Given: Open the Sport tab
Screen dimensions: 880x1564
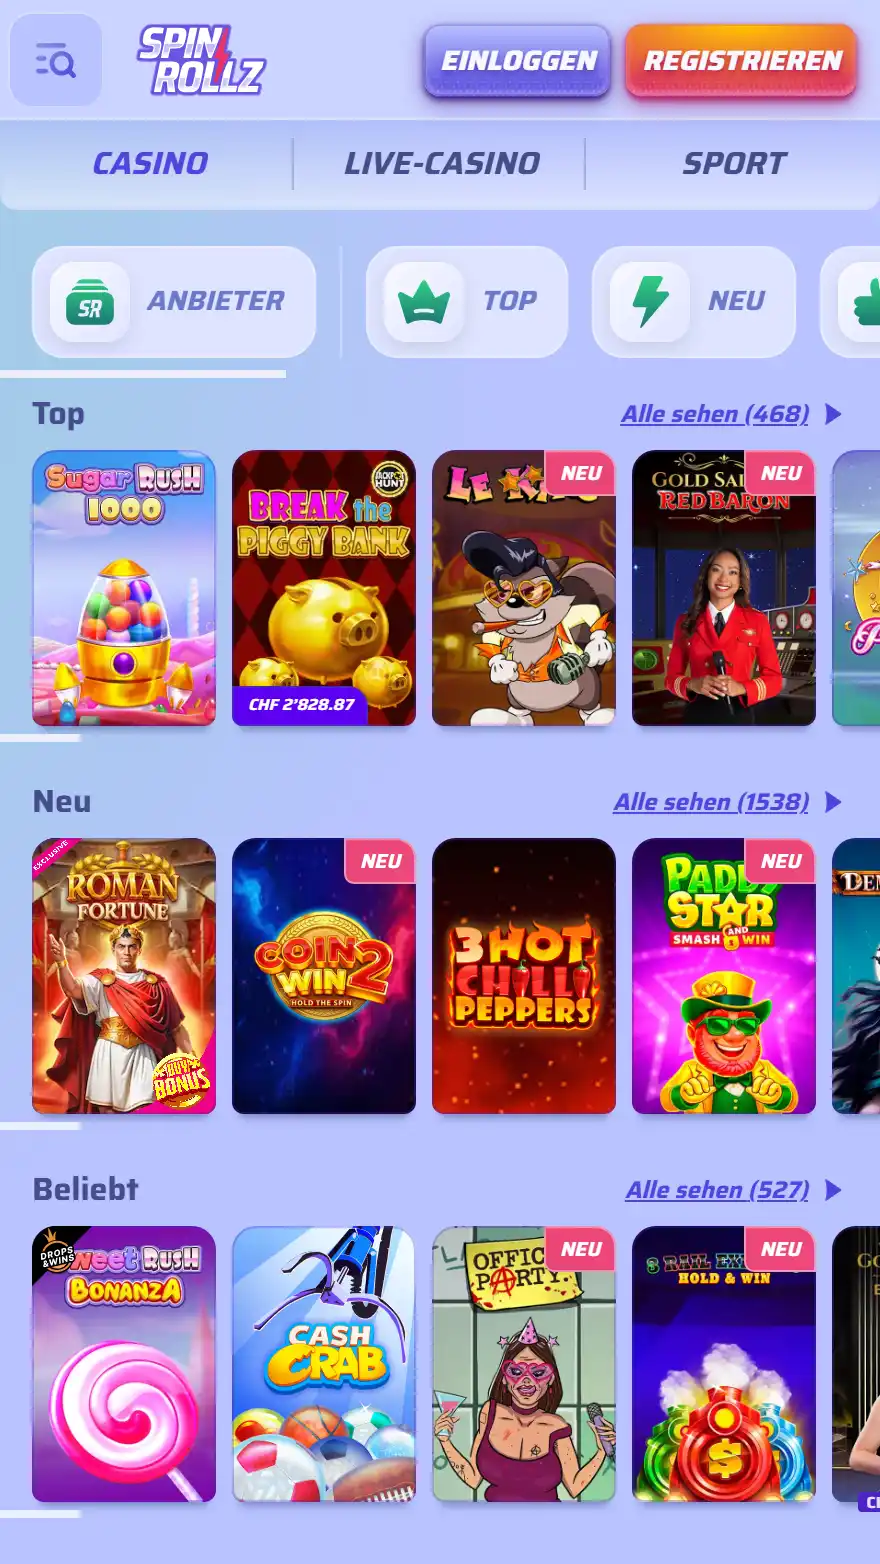Looking at the screenshot, I should (x=734, y=163).
